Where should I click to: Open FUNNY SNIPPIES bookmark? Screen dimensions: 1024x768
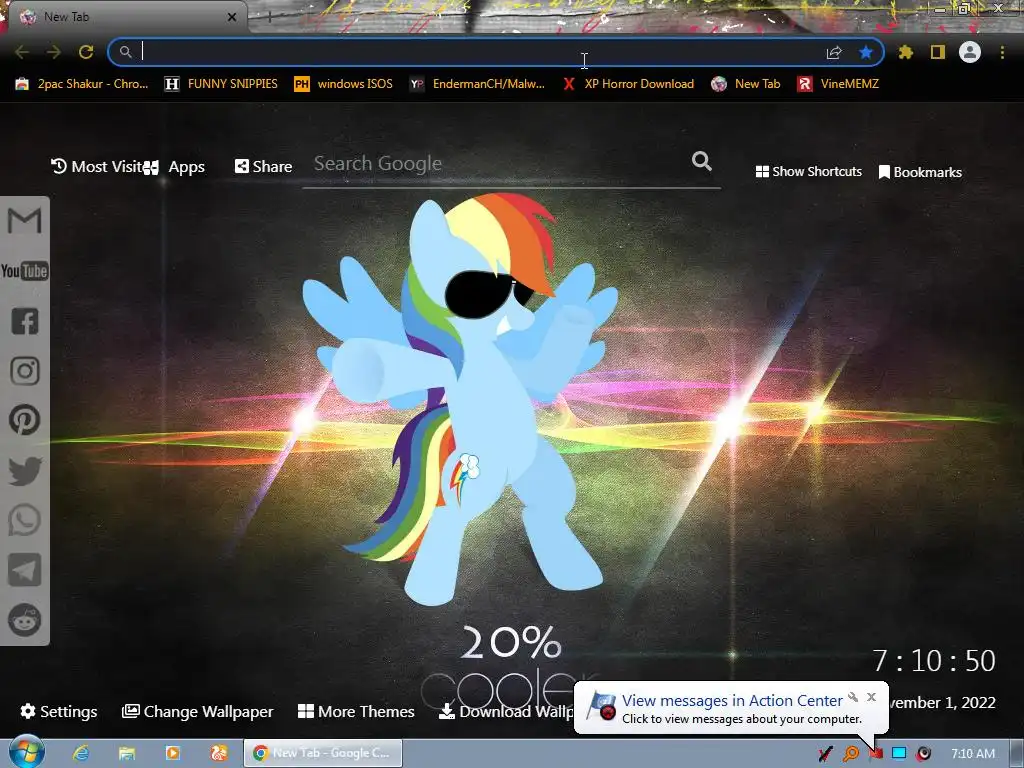coord(221,84)
